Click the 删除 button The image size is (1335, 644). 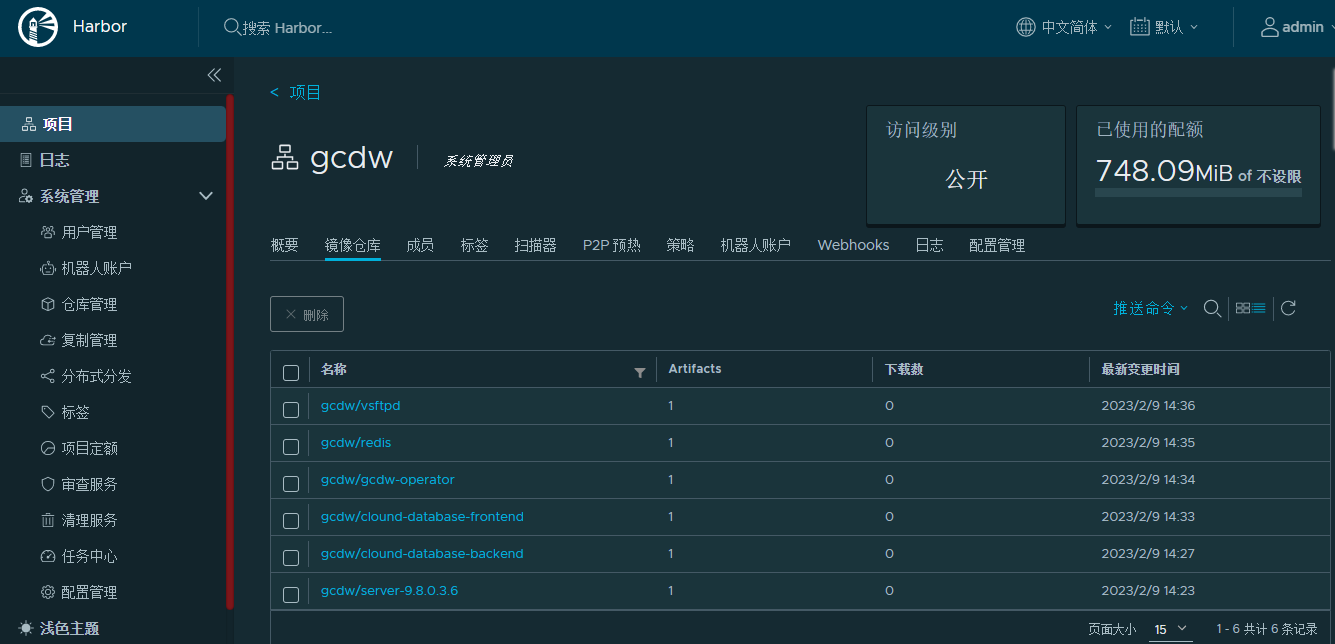coord(307,313)
